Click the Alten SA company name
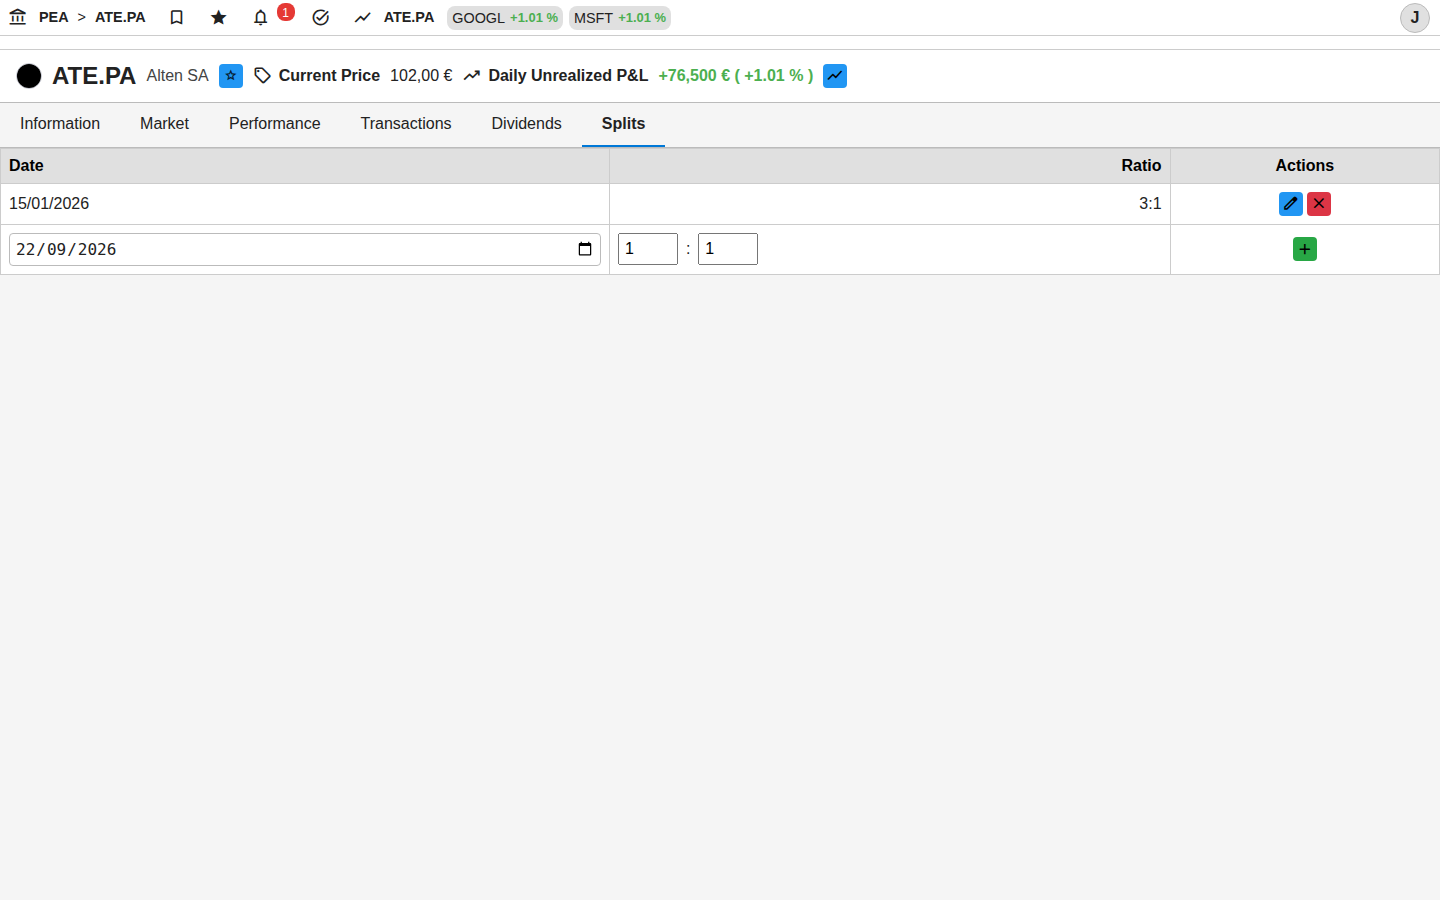Viewport: 1440px width, 900px height. click(178, 76)
